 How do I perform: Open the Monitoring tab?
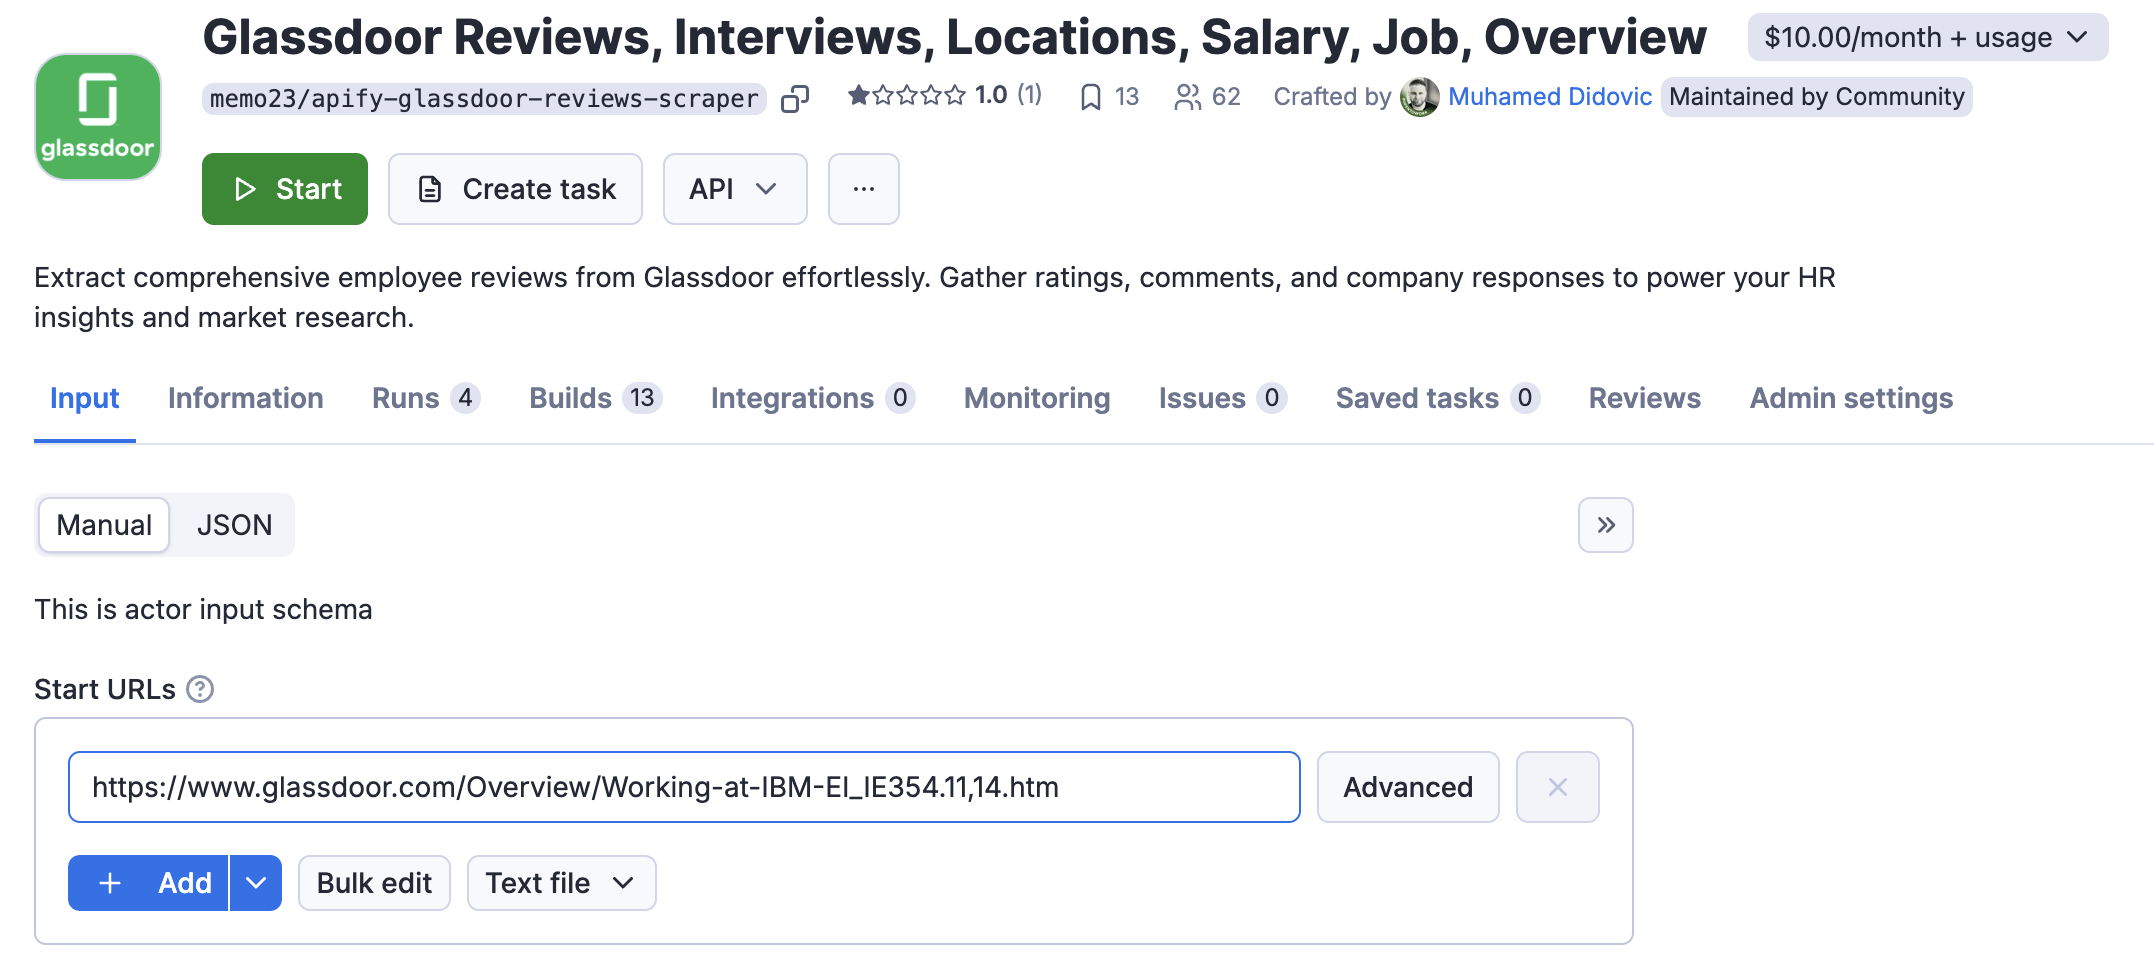1037,399
